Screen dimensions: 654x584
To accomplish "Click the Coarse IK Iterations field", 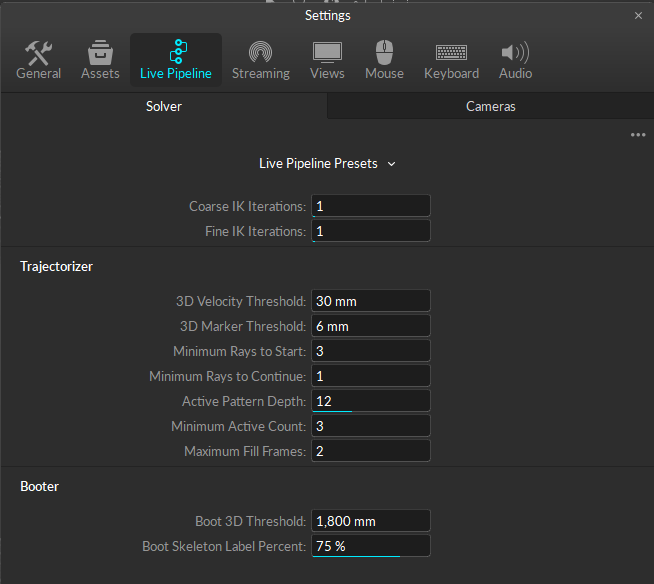I will (370, 206).
